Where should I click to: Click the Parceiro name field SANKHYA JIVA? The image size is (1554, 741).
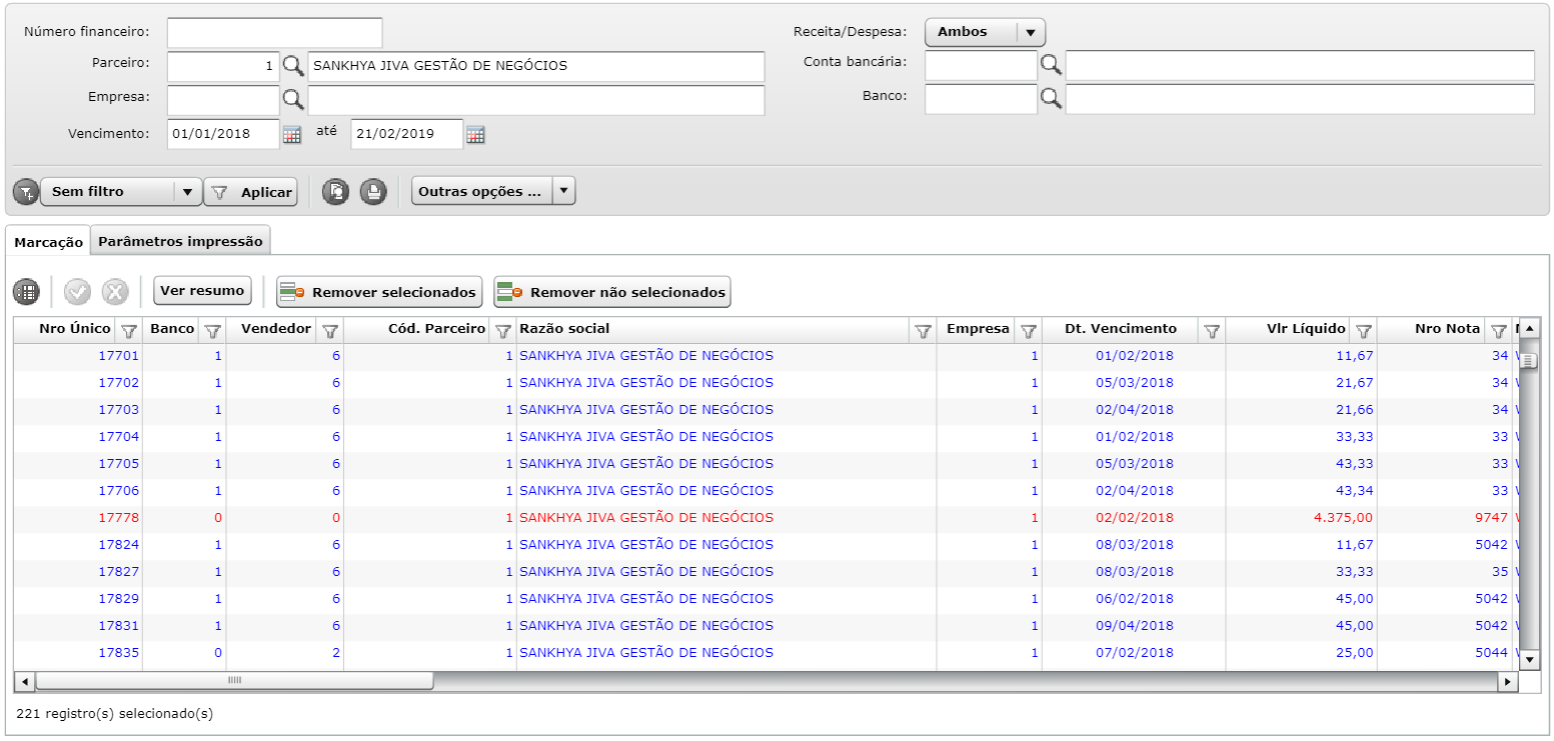tap(536, 66)
